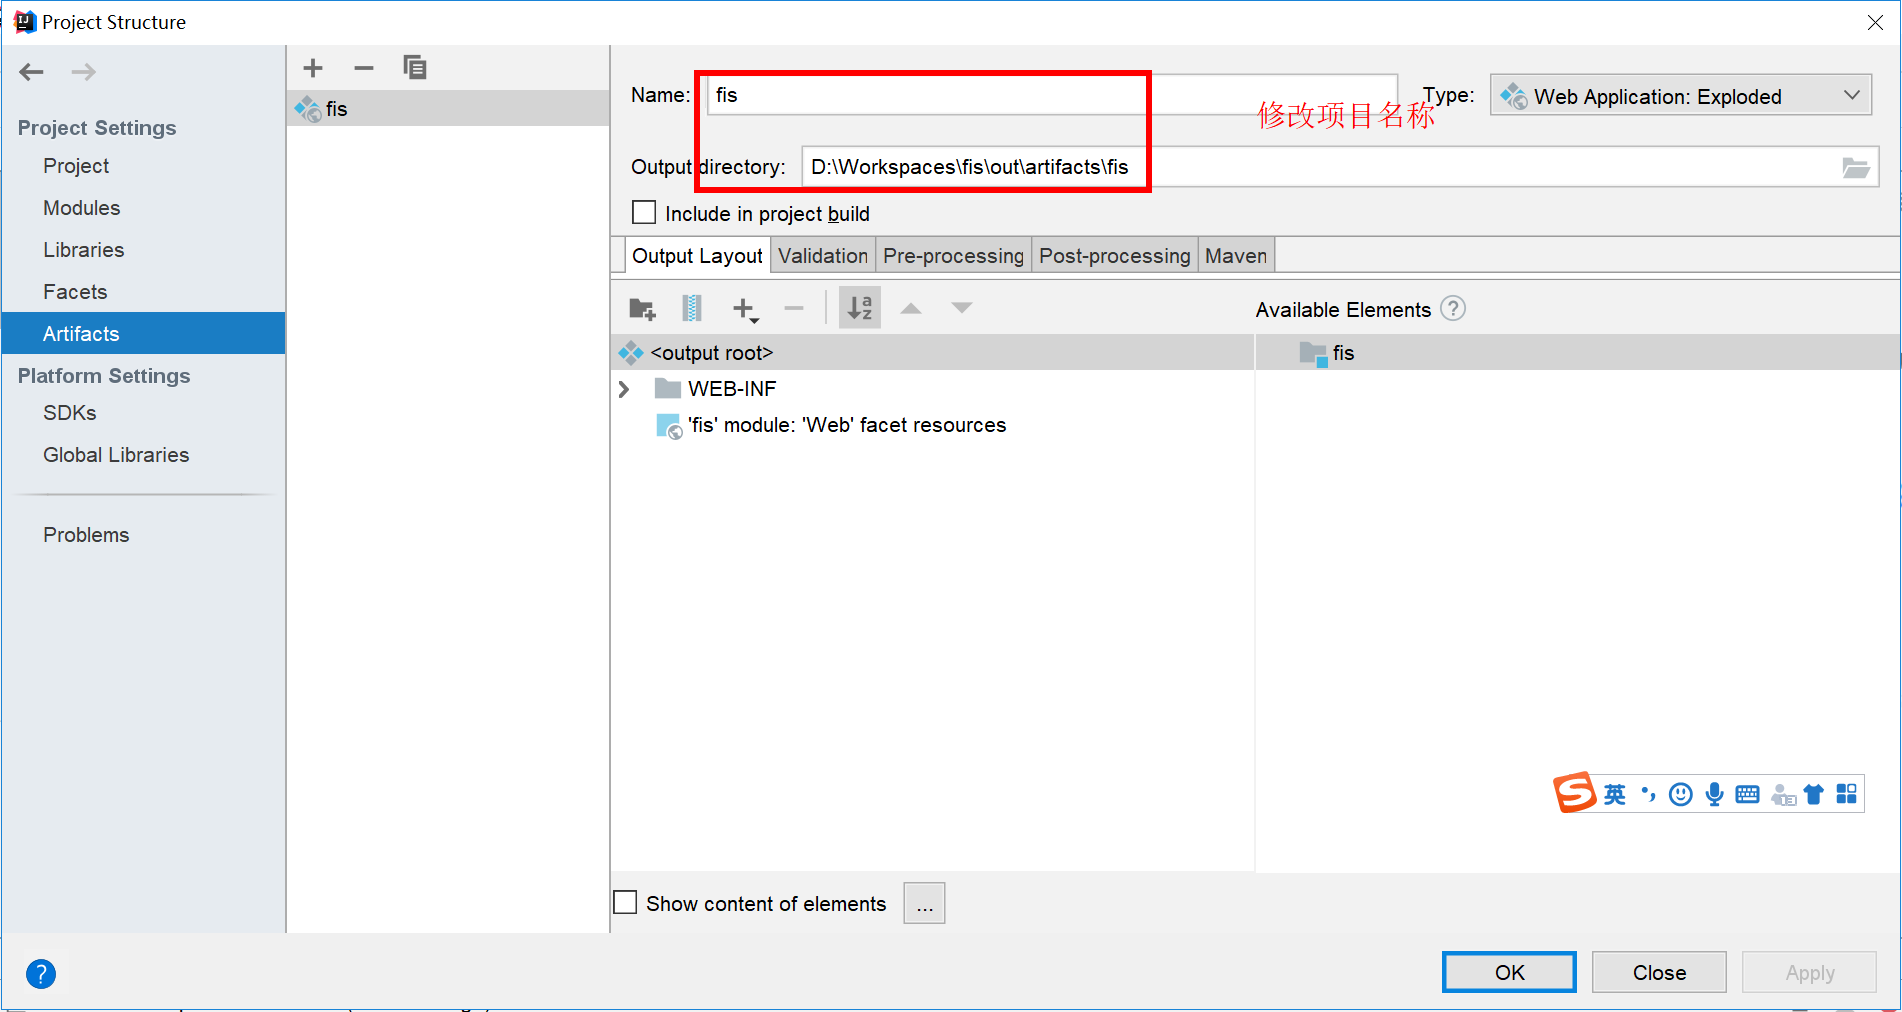This screenshot has width=1902, height=1012.
Task: Expand the WEB-INF folder
Action: [x=624, y=389]
